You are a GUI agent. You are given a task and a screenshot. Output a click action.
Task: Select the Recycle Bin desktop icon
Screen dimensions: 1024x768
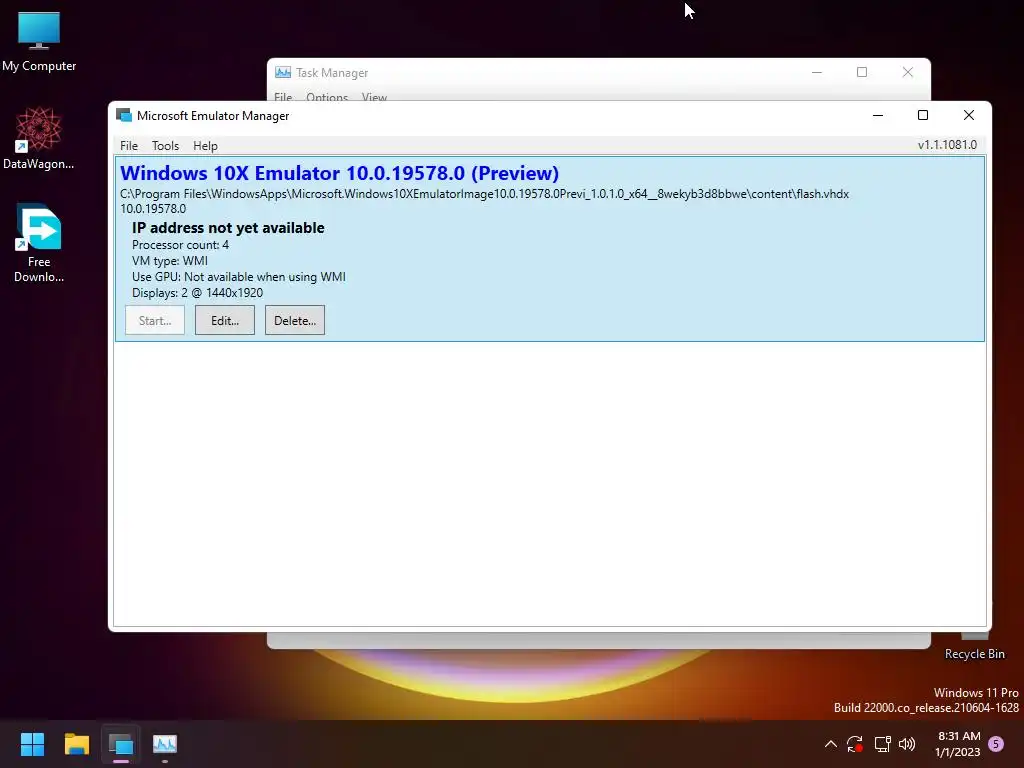[974, 645]
